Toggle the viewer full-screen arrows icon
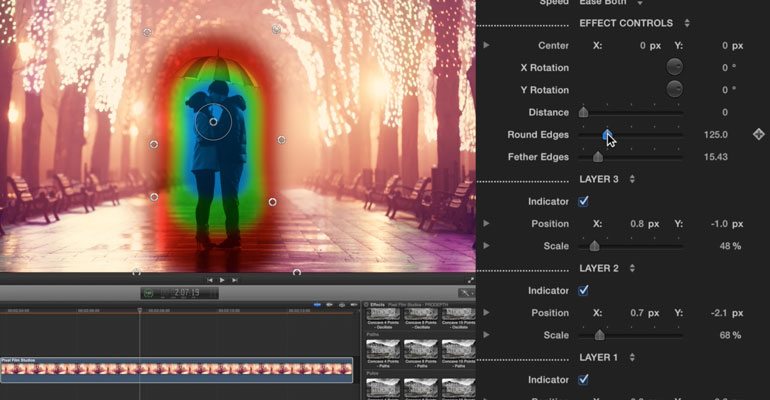Viewport: 770px width, 400px height. [470, 280]
